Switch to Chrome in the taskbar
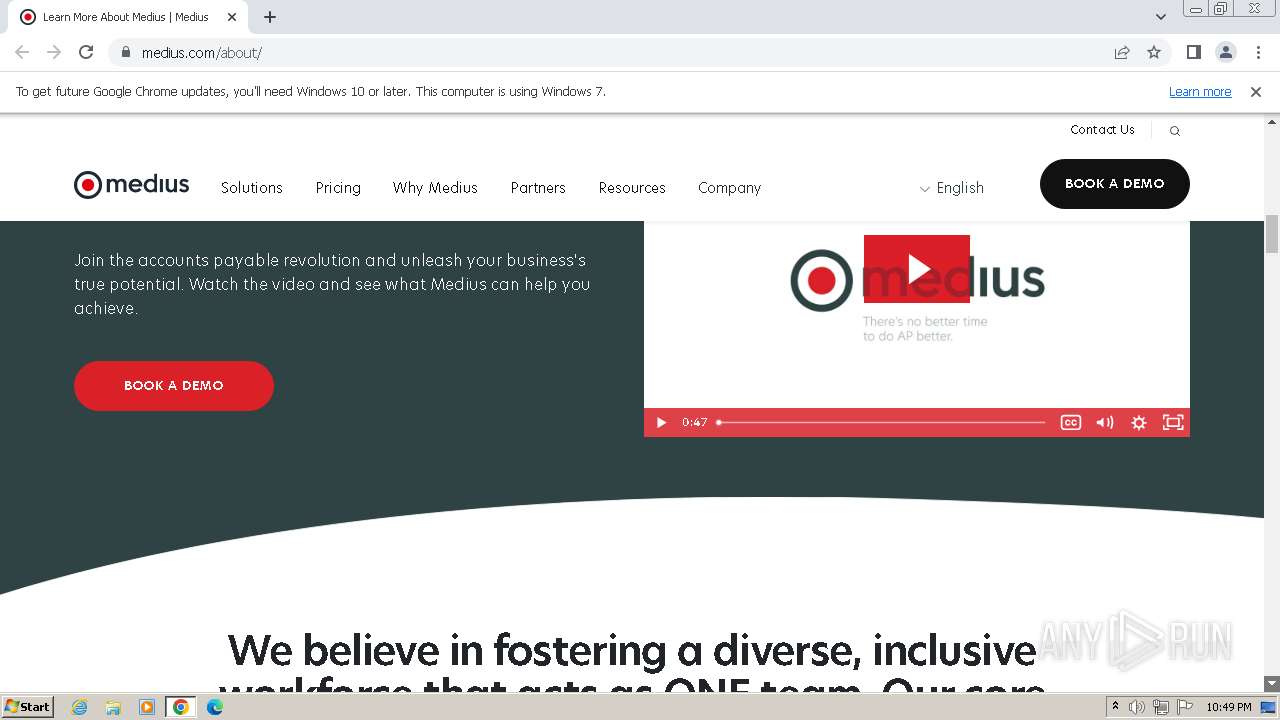 pos(181,707)
